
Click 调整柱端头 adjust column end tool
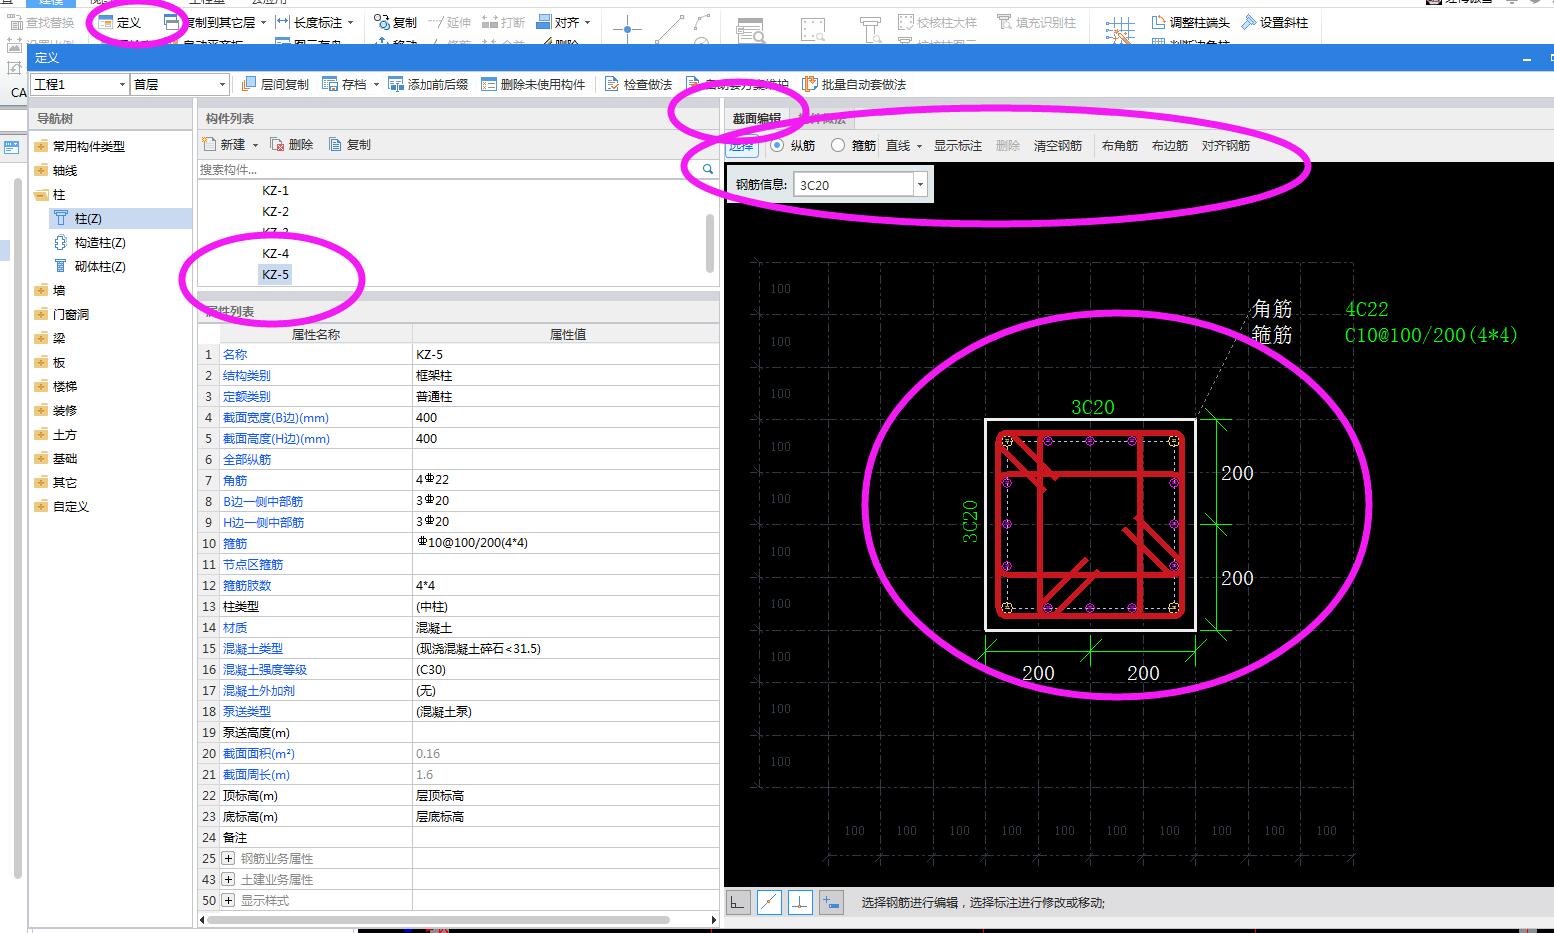1191,22
